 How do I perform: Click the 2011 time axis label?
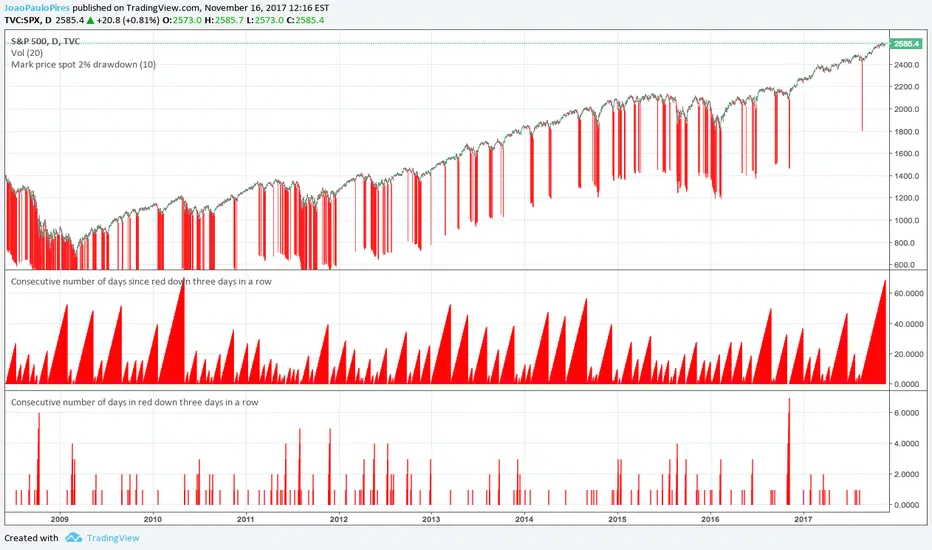tap(245, 519)
